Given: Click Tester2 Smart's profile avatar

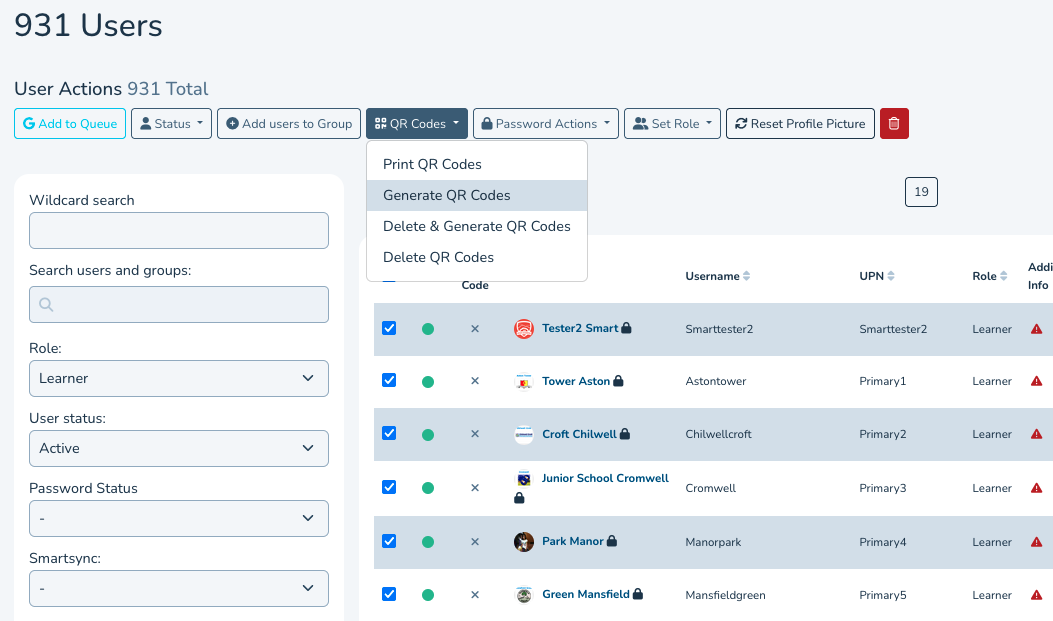Looking at the screenshot, I should 524,329.
